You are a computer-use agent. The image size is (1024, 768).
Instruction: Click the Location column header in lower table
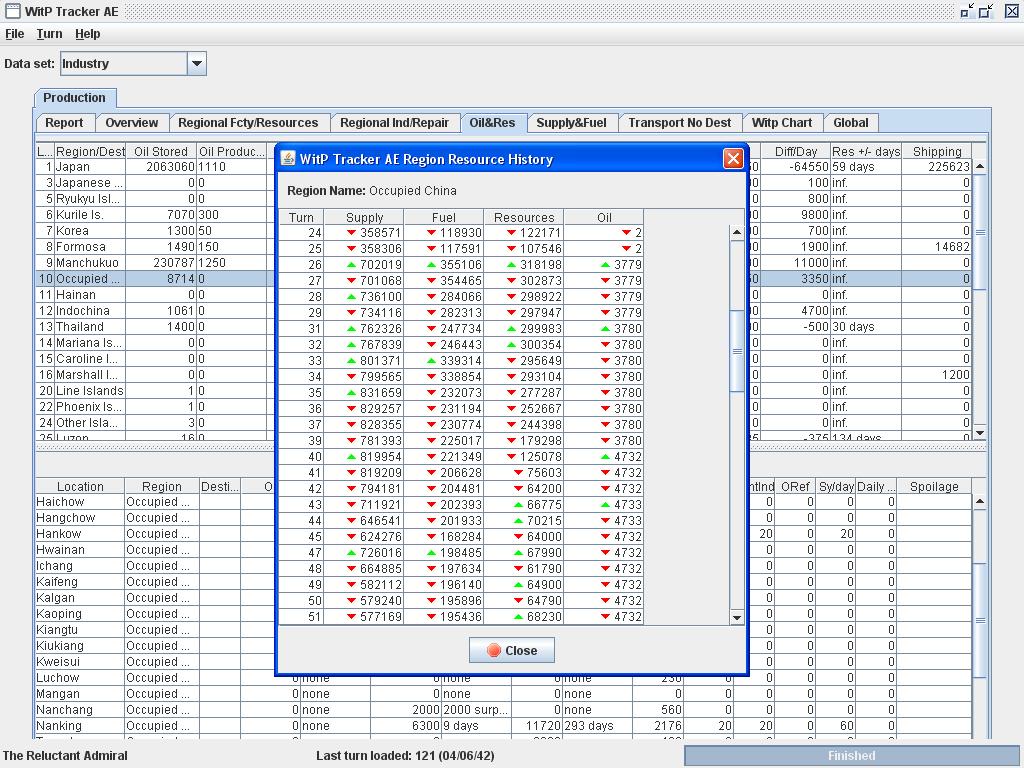click(80, 487)
